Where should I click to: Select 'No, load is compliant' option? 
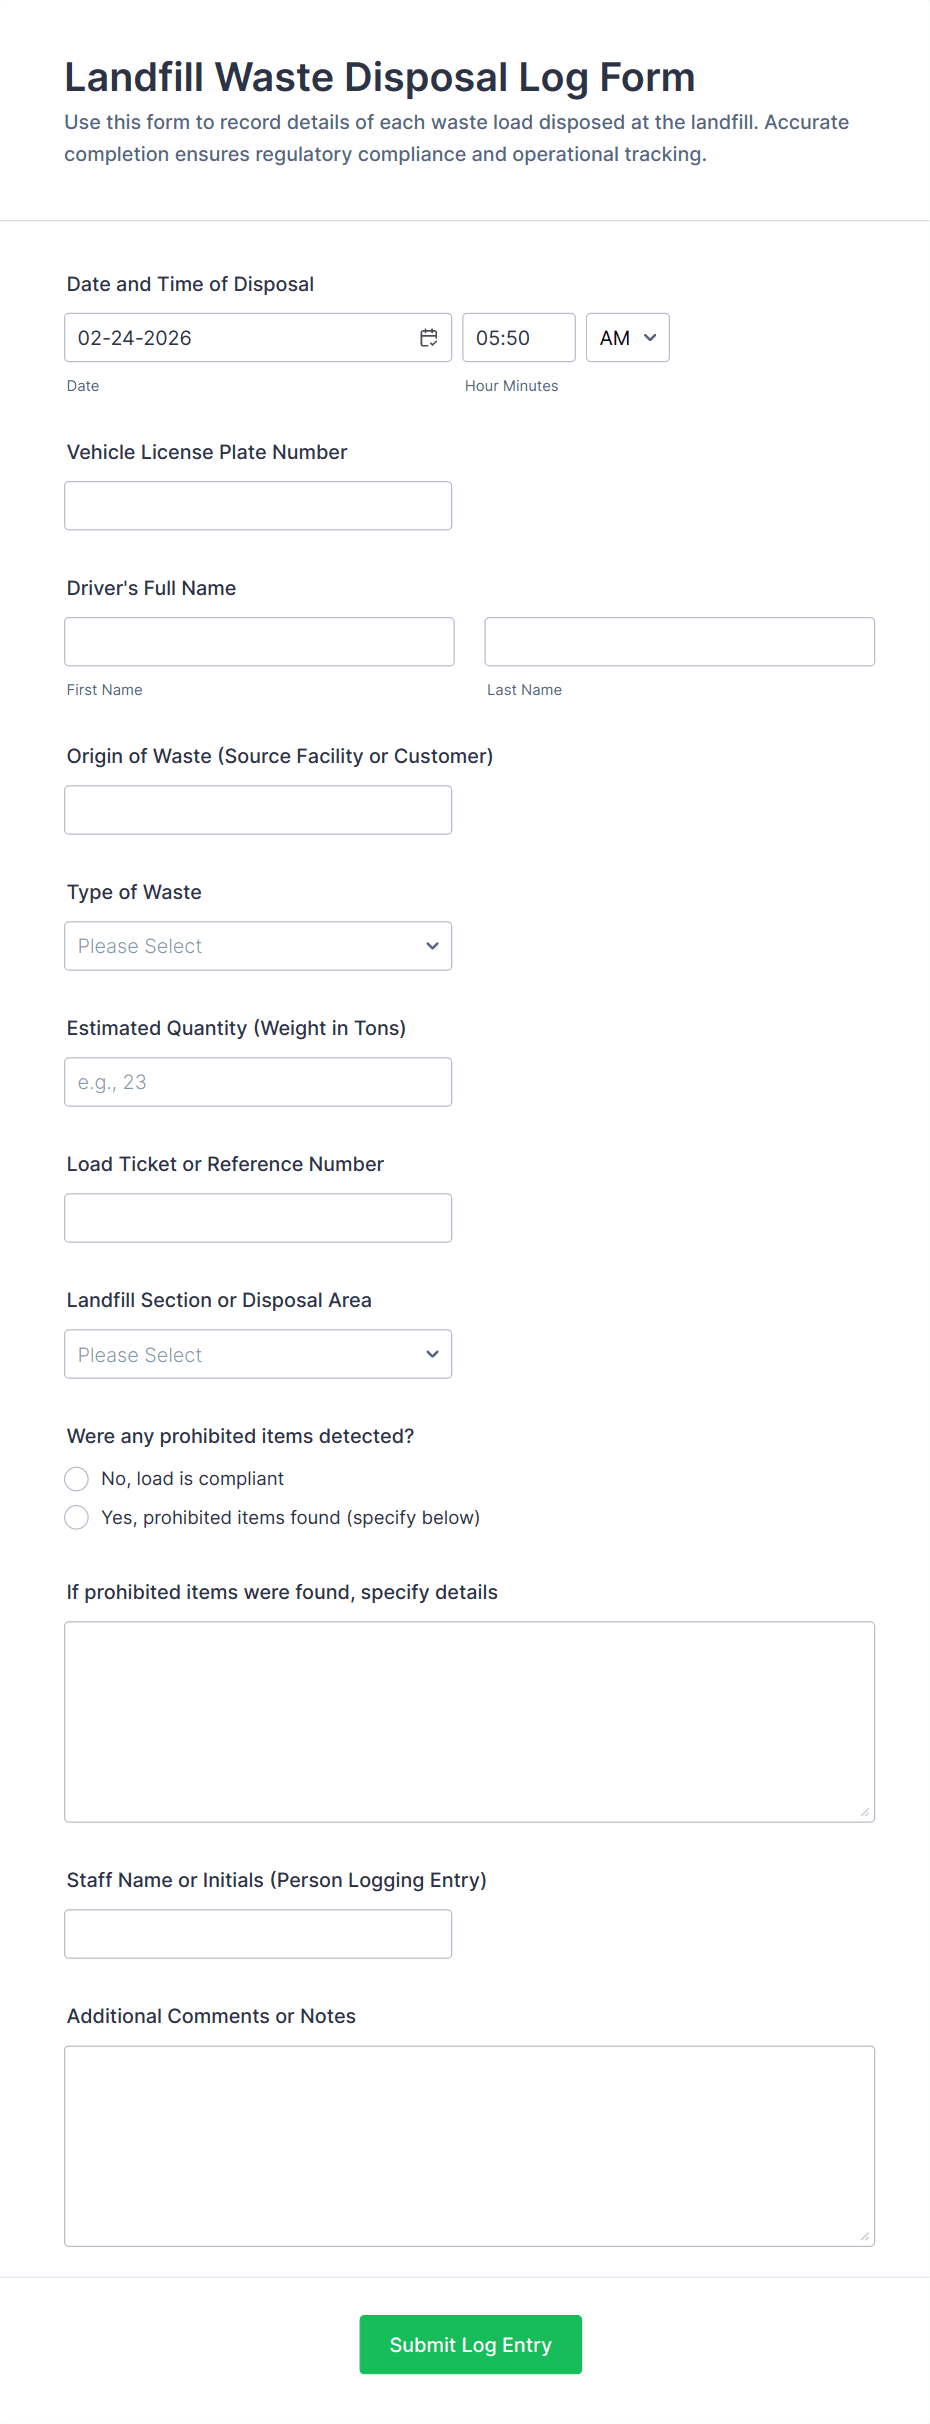pos(77,1479)
